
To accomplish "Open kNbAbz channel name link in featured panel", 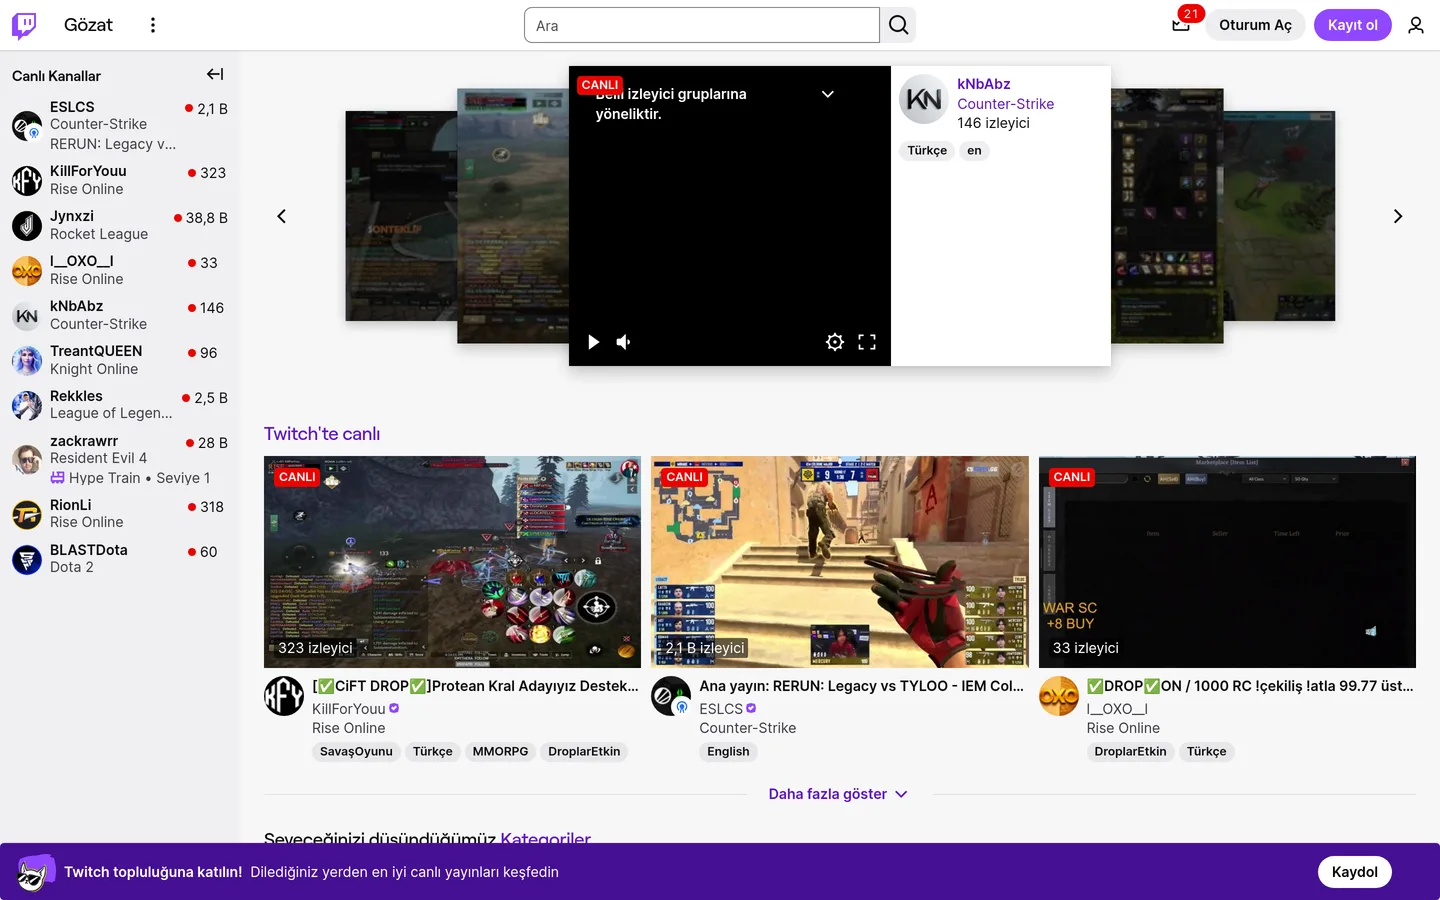I will point(984,84).
